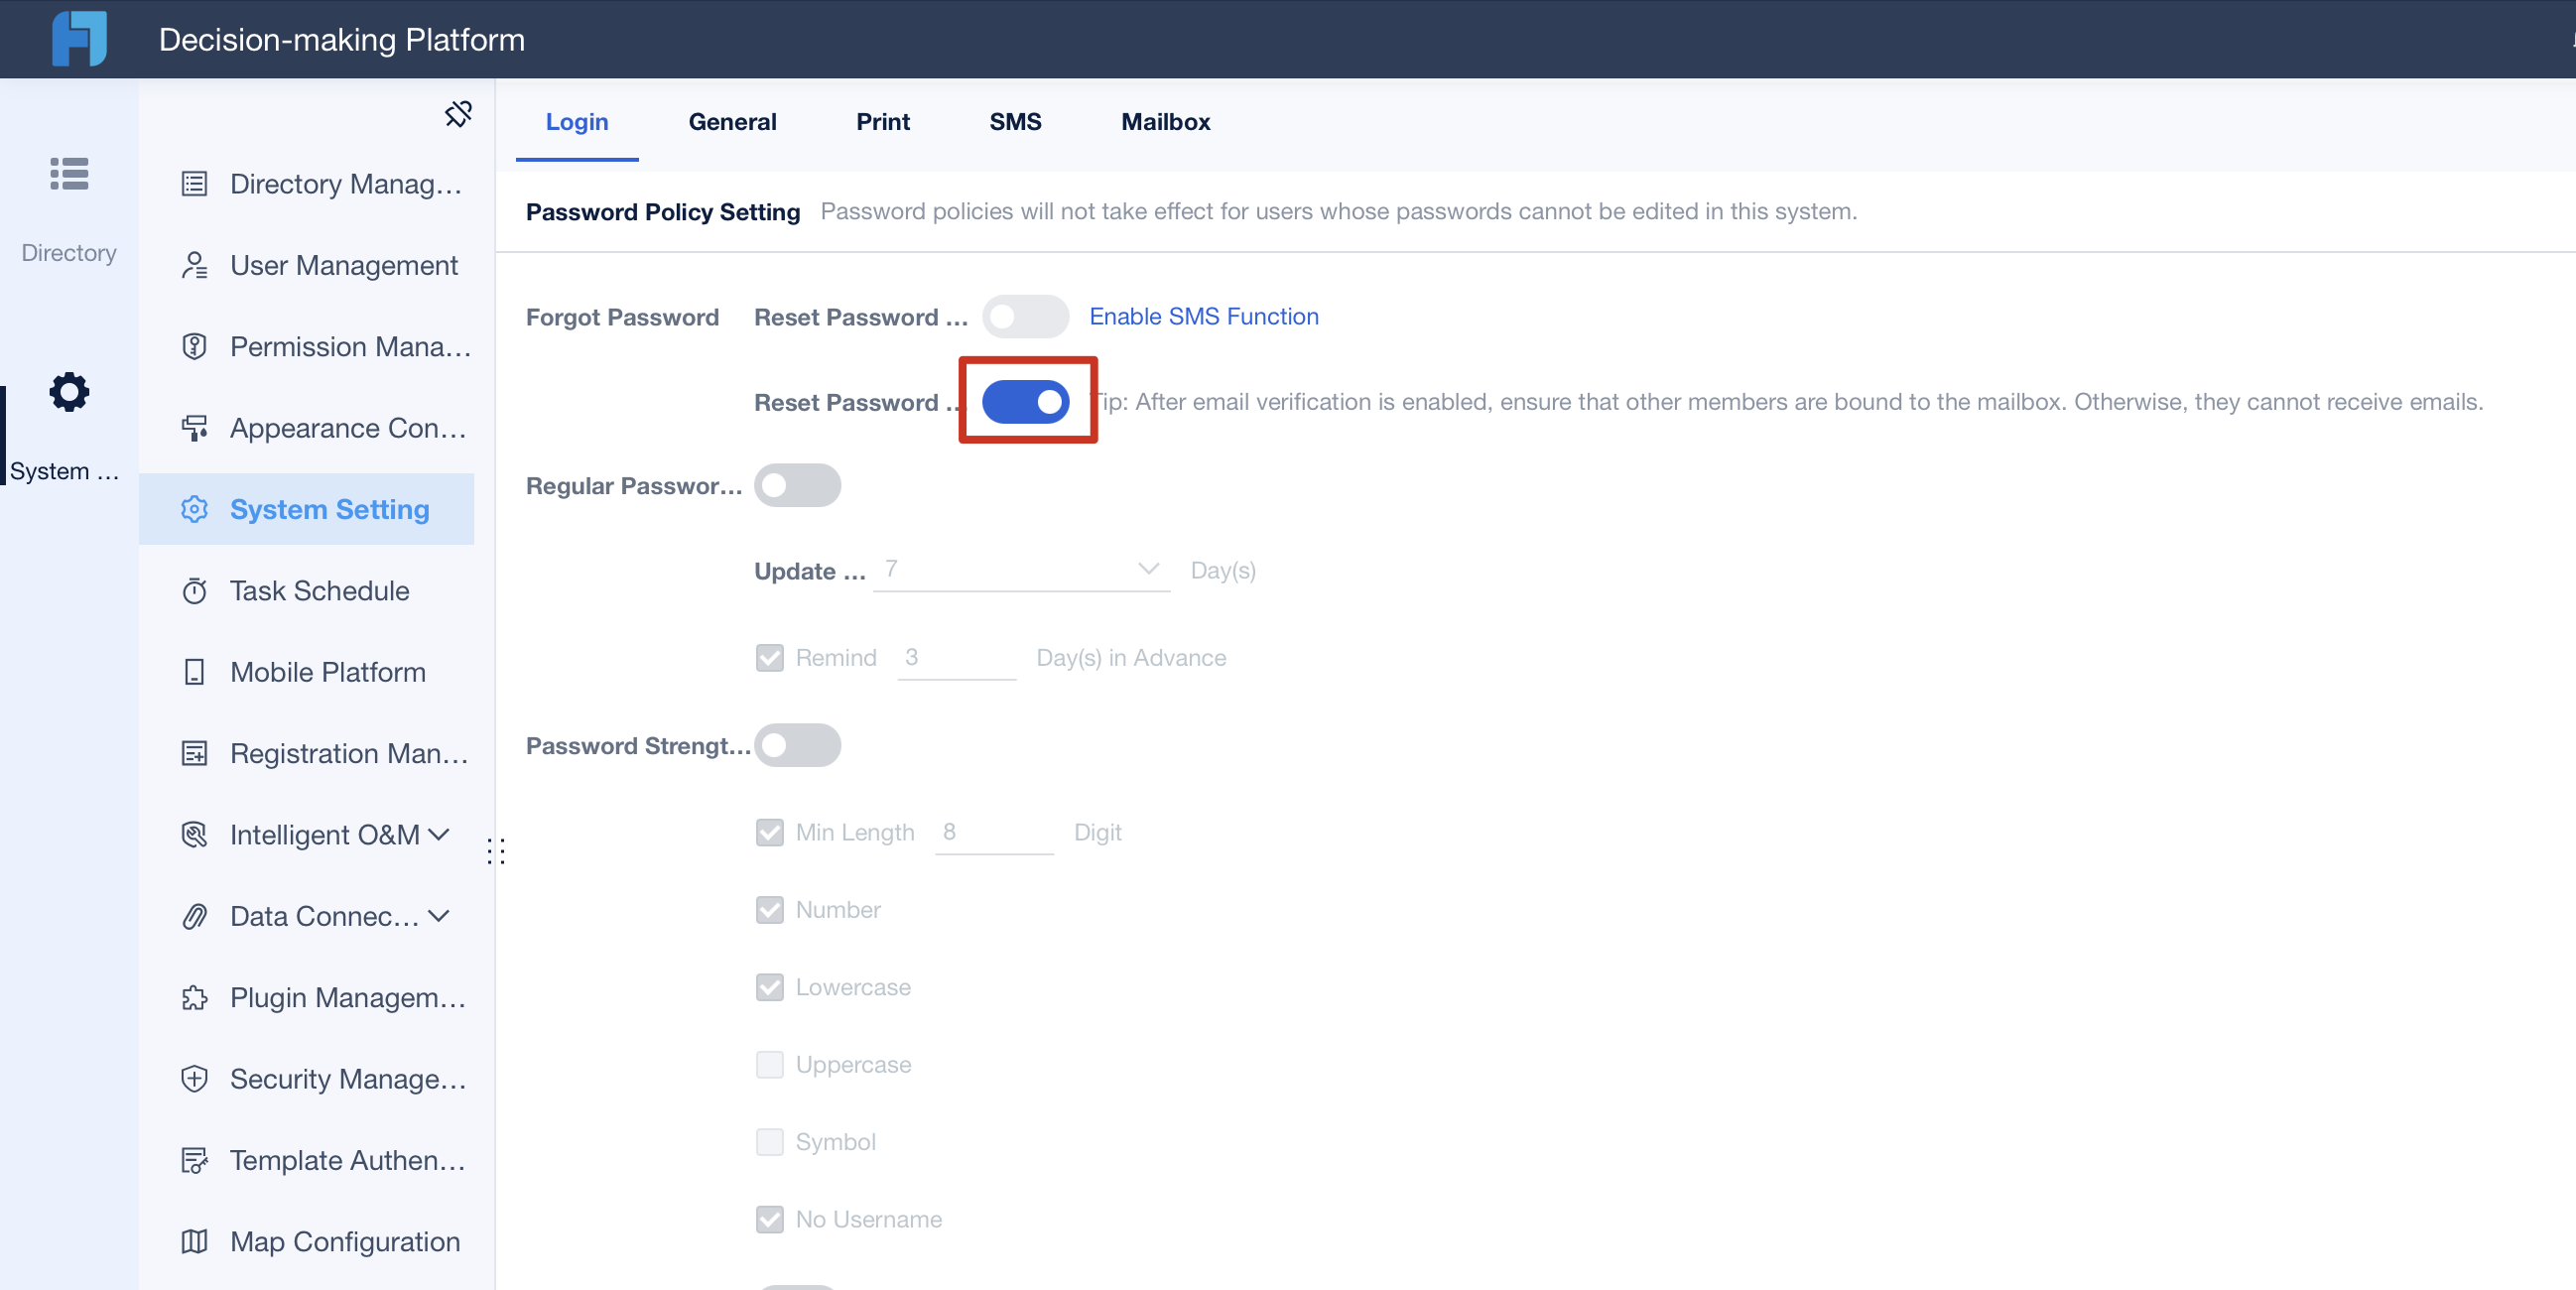The image size is (2576, 1290).
Task: Toggle the No Username checkbox
Action: (x=769, y=1220)
